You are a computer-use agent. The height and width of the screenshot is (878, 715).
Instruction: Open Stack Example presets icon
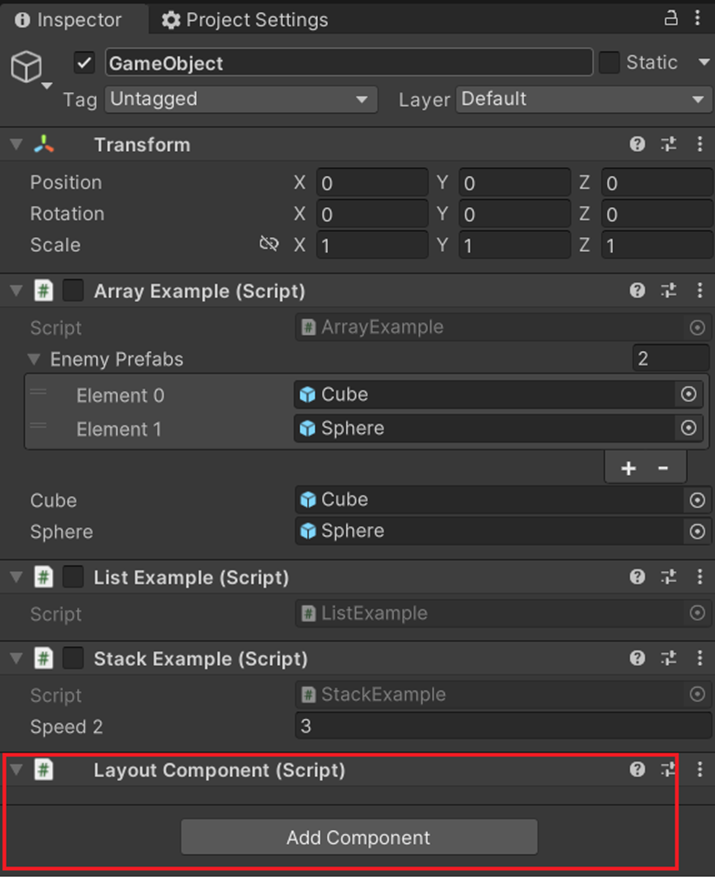click(x=669, y=658)
